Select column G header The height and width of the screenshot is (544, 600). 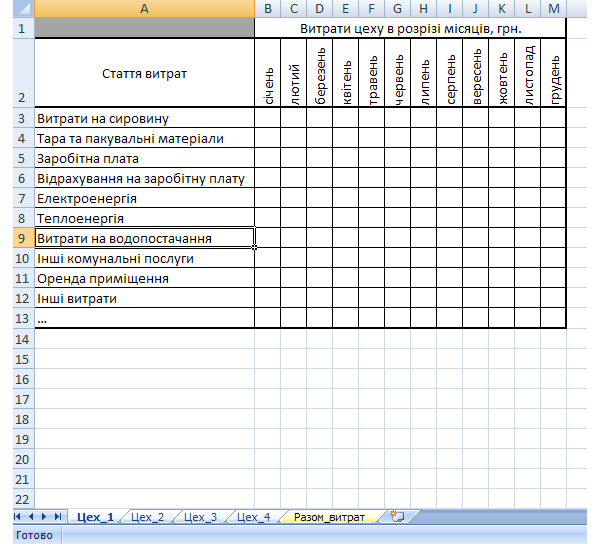click(x=398, y=8)
